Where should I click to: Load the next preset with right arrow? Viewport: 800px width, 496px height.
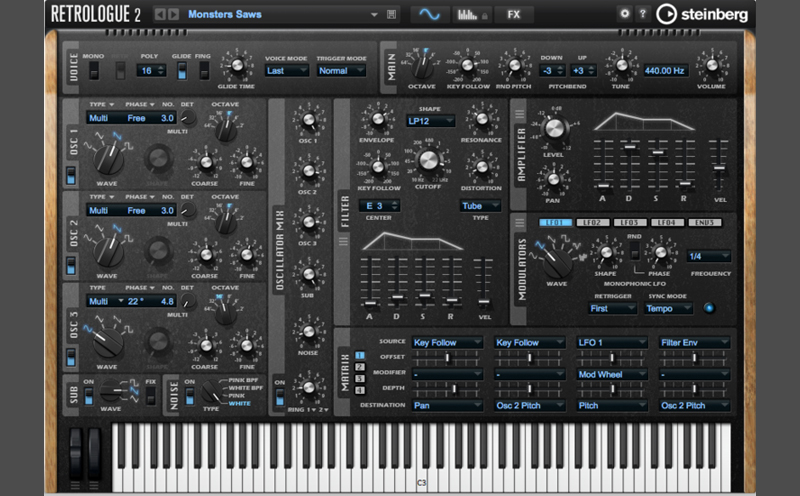[x=174, y=14]
